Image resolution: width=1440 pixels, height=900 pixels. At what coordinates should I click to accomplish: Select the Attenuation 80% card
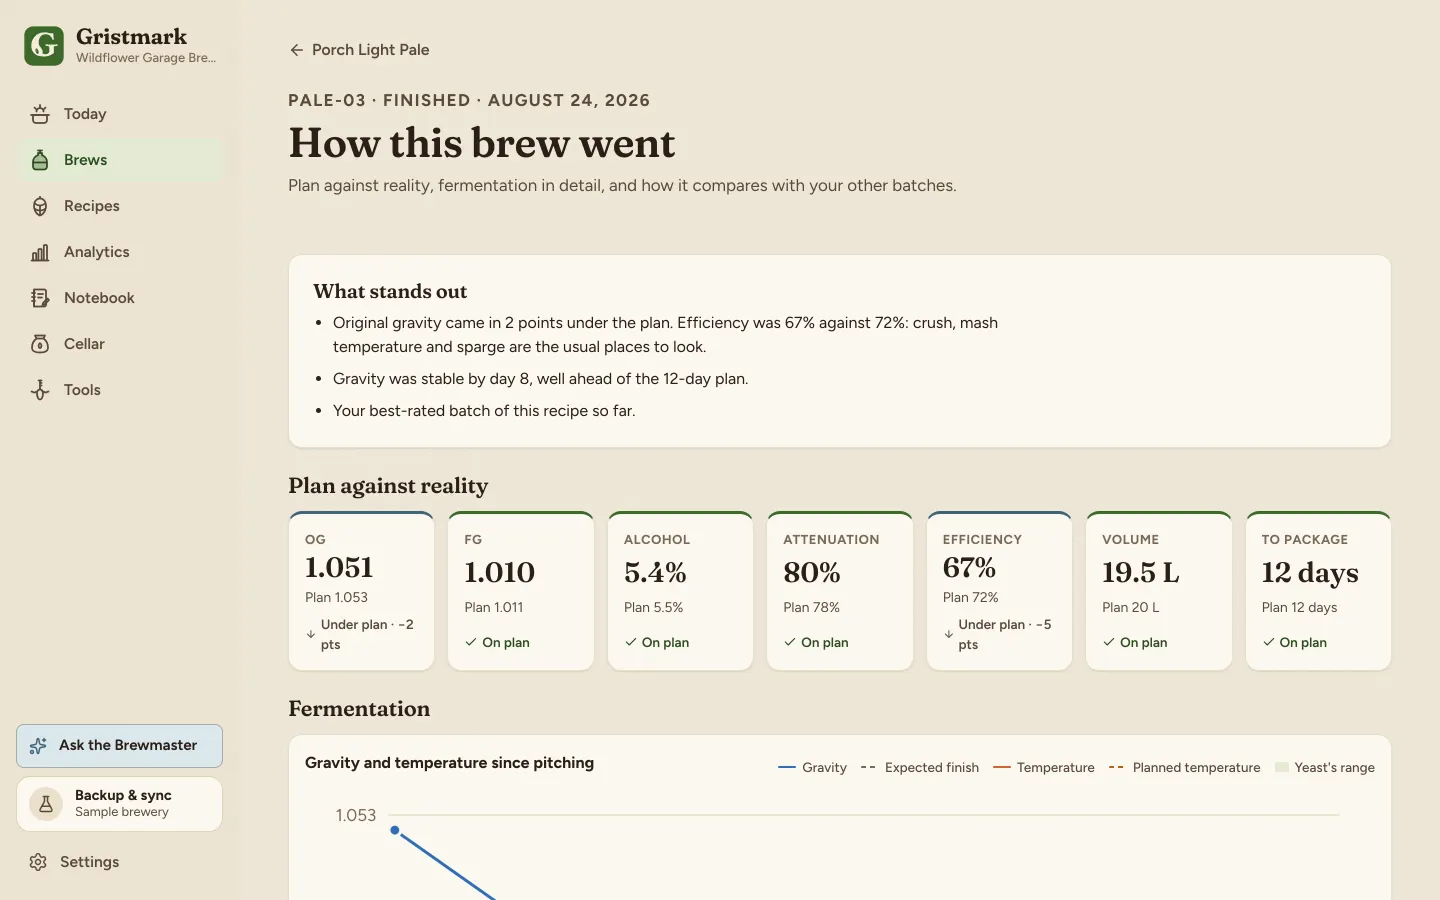840,591
